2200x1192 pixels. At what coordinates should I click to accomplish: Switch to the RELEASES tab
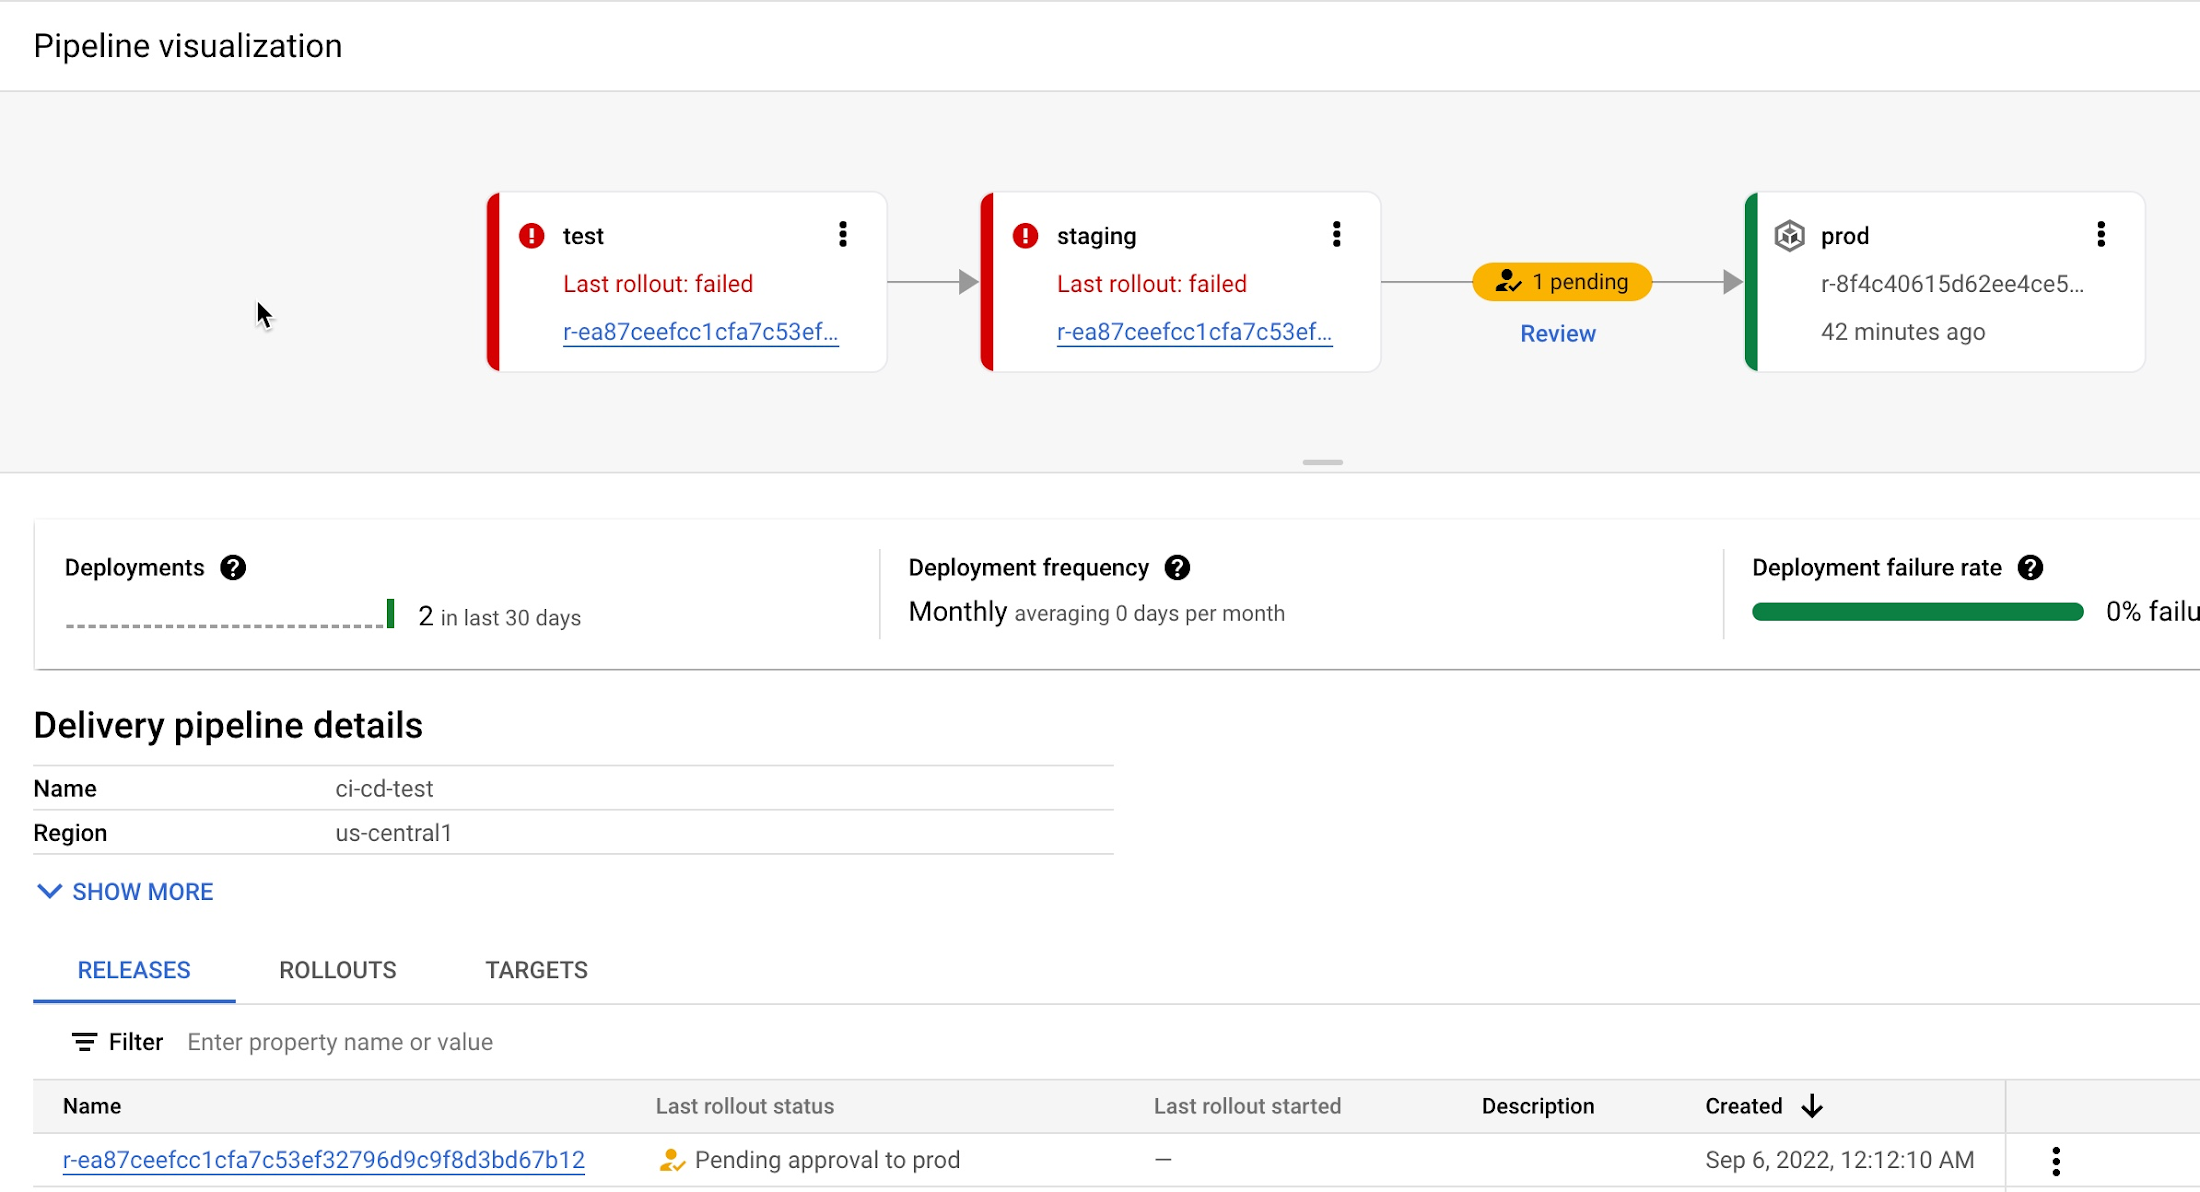(134, 970)
